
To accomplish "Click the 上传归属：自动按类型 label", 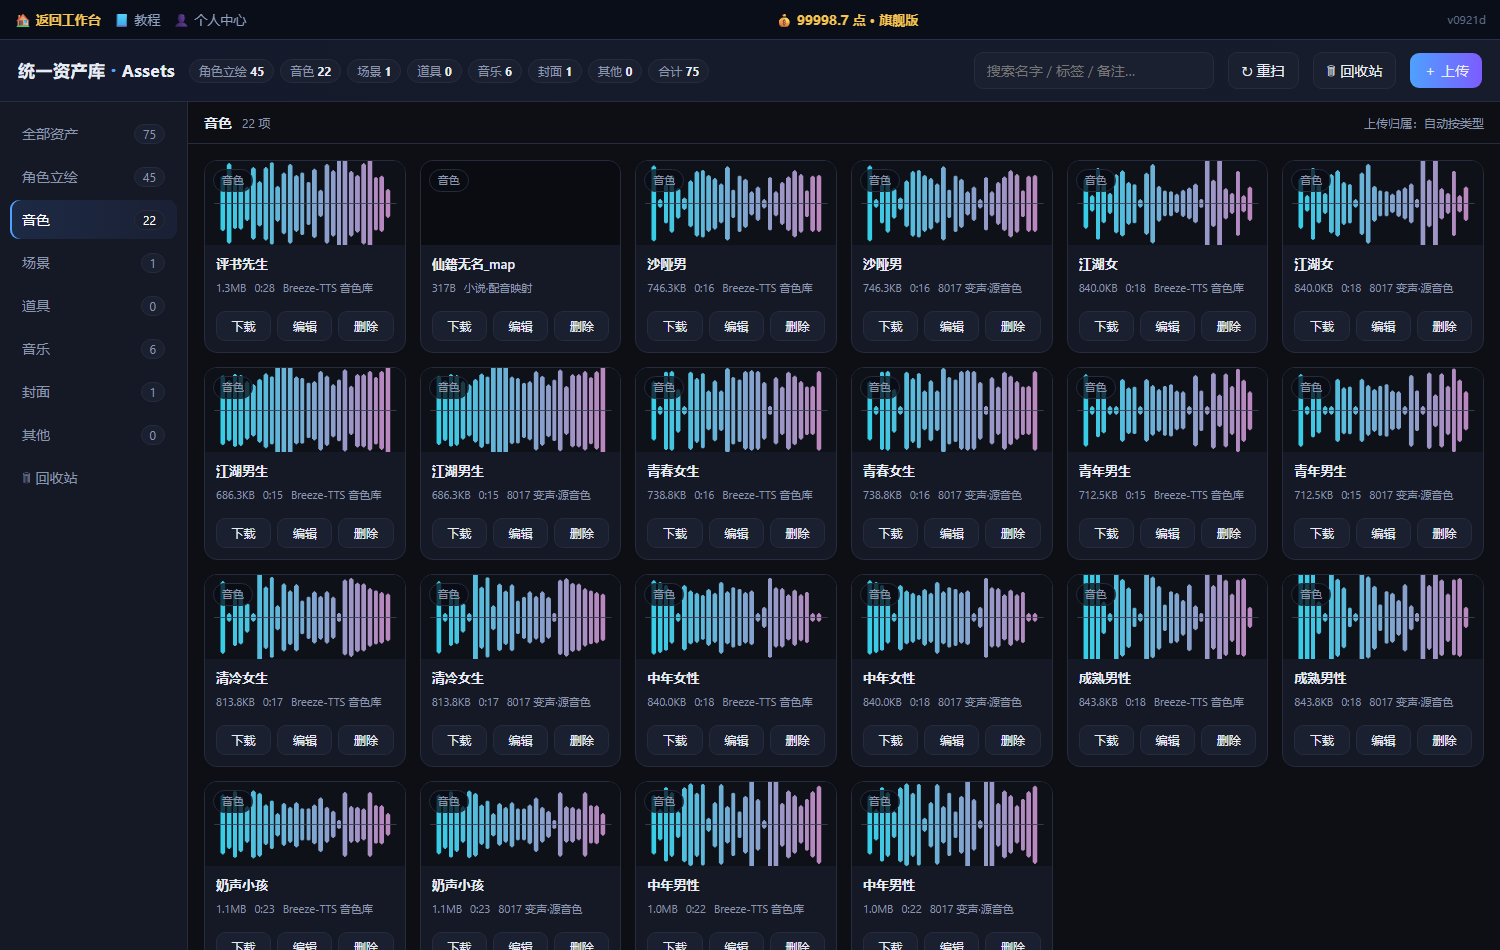I will click(x=1424, y=124).
